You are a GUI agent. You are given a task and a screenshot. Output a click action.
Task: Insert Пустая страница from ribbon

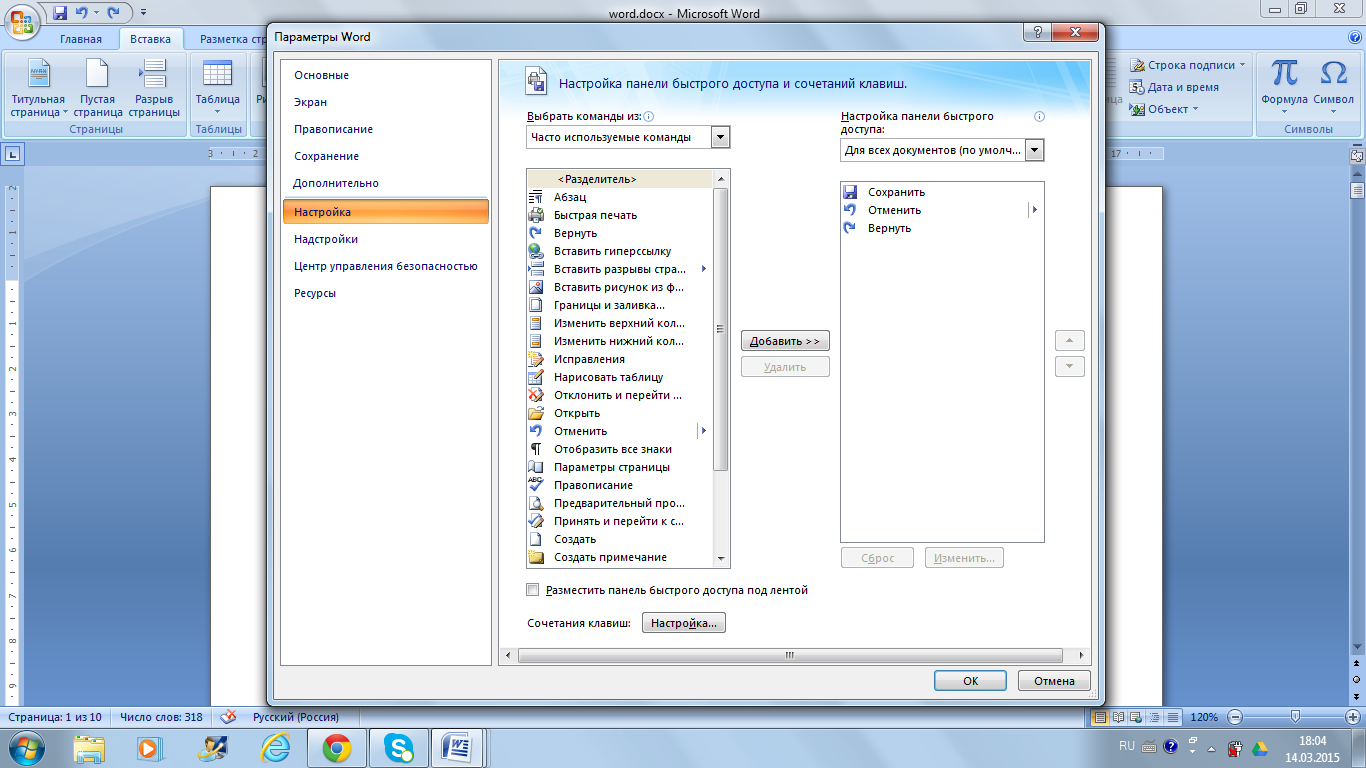(97, 90)
